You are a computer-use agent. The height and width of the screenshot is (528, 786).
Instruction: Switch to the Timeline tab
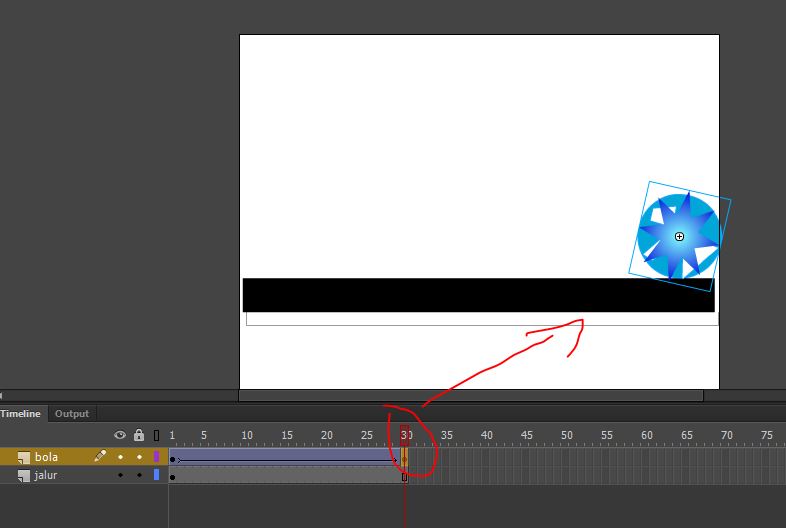20,414
